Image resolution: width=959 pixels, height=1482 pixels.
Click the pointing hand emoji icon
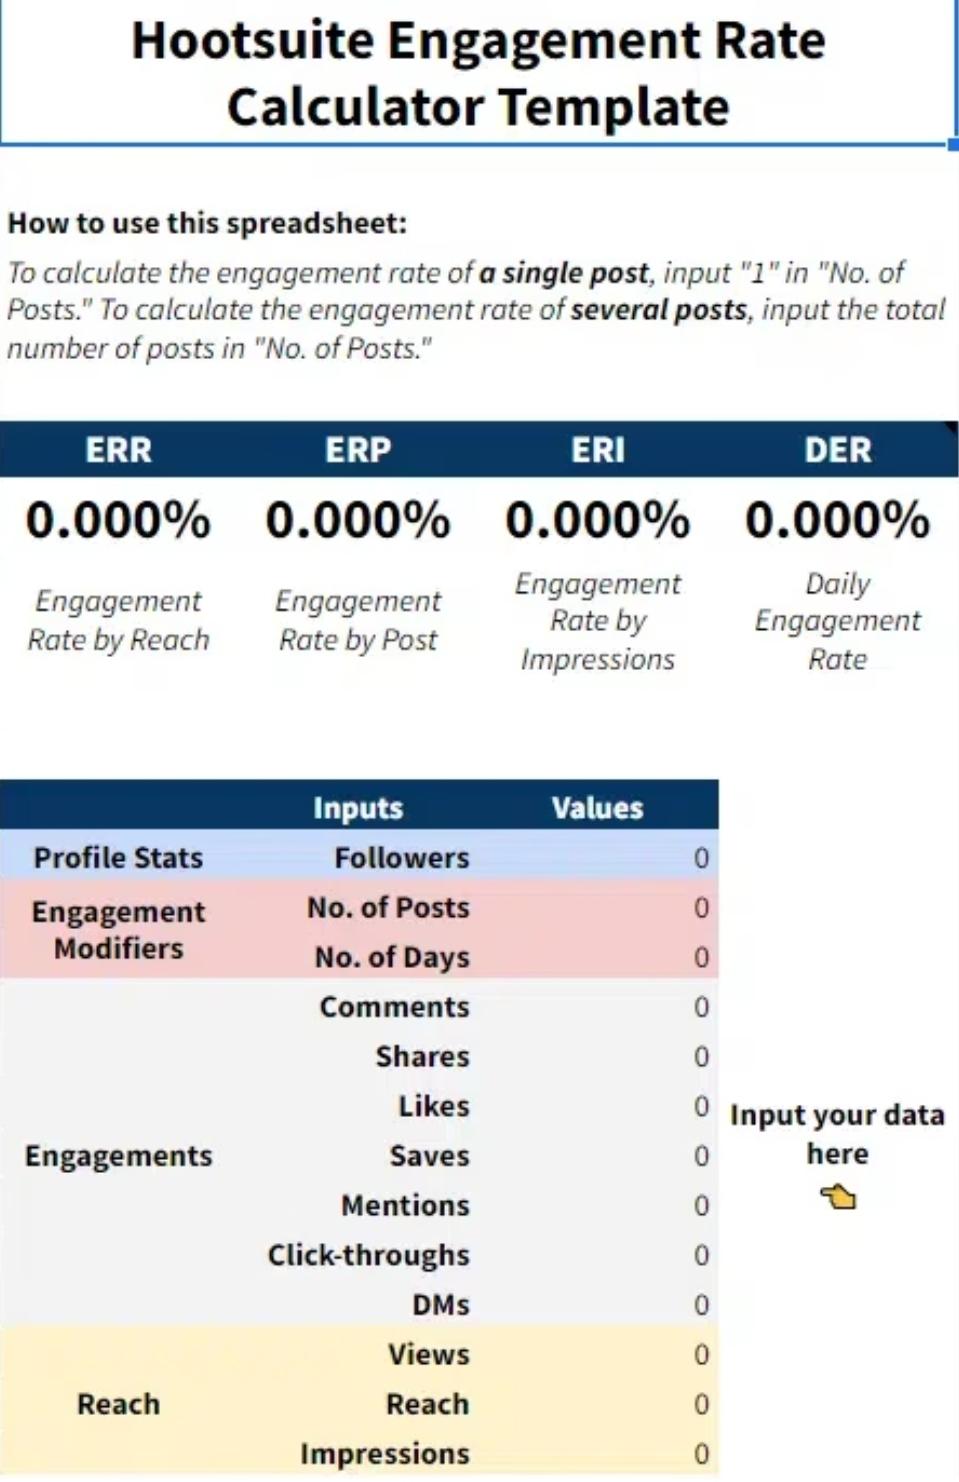(x=838, y=1196)
